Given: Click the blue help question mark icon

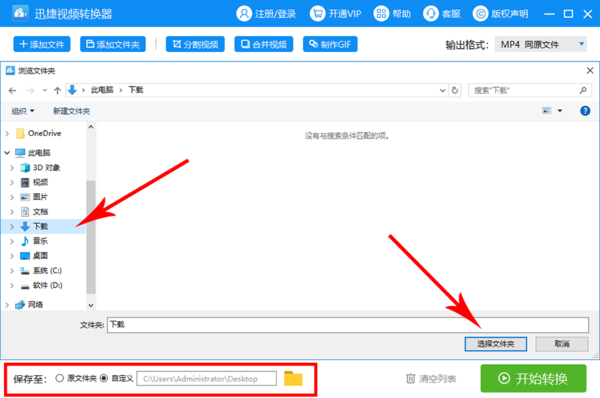Looking at the screenshot, I should [585, 111].
